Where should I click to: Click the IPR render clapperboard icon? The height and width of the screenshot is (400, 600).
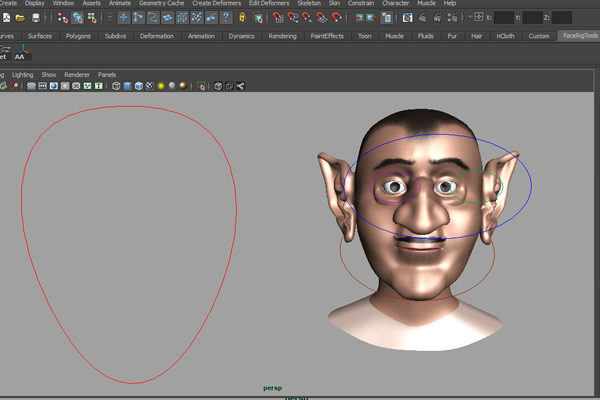pyautogui.click(x=437, y=18)
